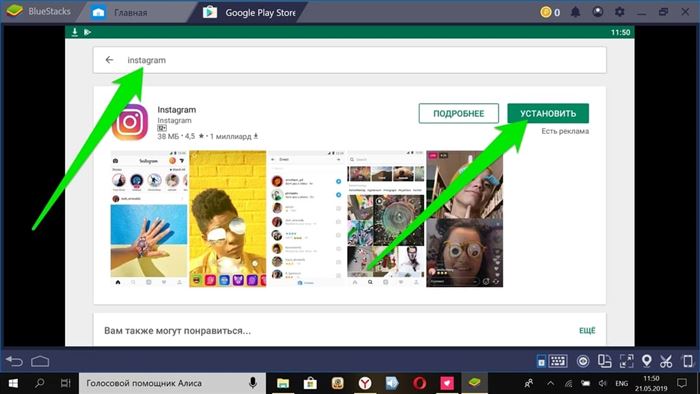Launch Yandex Browser from taskbar
This screenshot has height=394, width=700.
[x=365, y=383]
